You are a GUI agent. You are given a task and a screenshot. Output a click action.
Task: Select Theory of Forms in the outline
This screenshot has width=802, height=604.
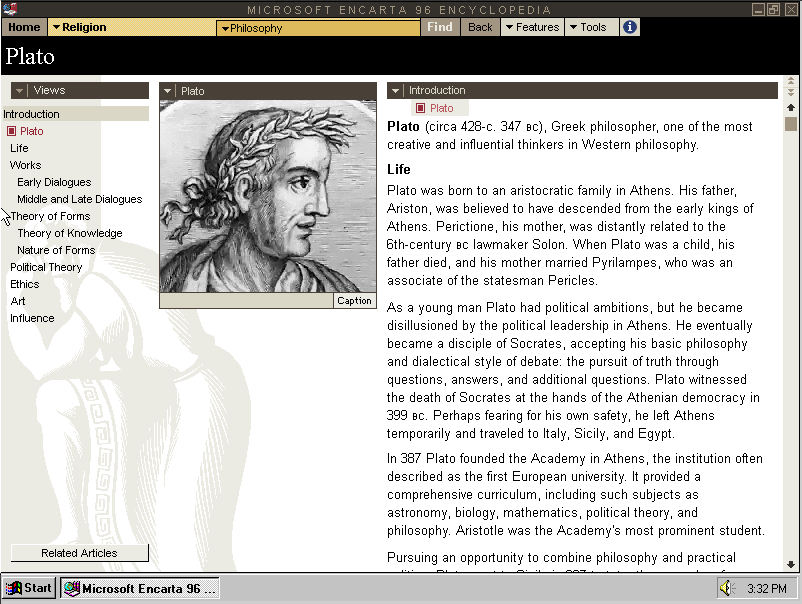coord(50,216)
